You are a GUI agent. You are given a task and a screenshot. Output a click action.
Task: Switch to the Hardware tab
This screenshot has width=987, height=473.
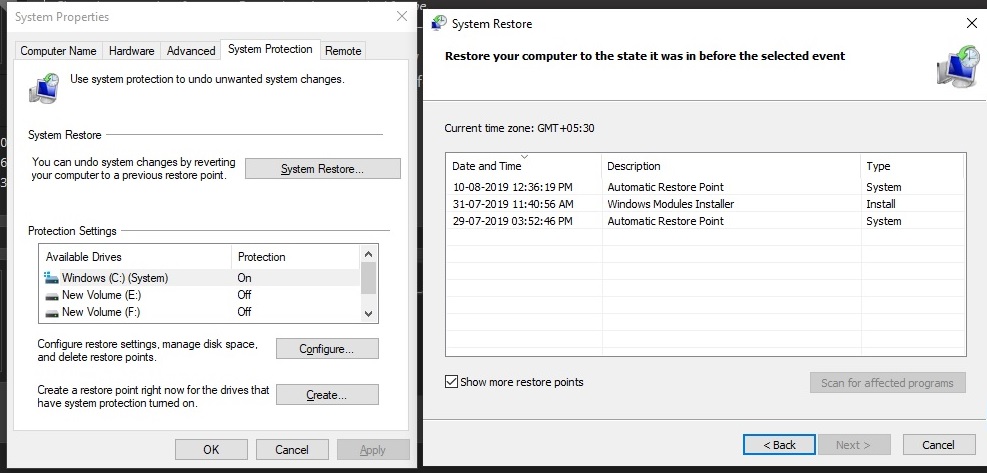tap(131, 51)
